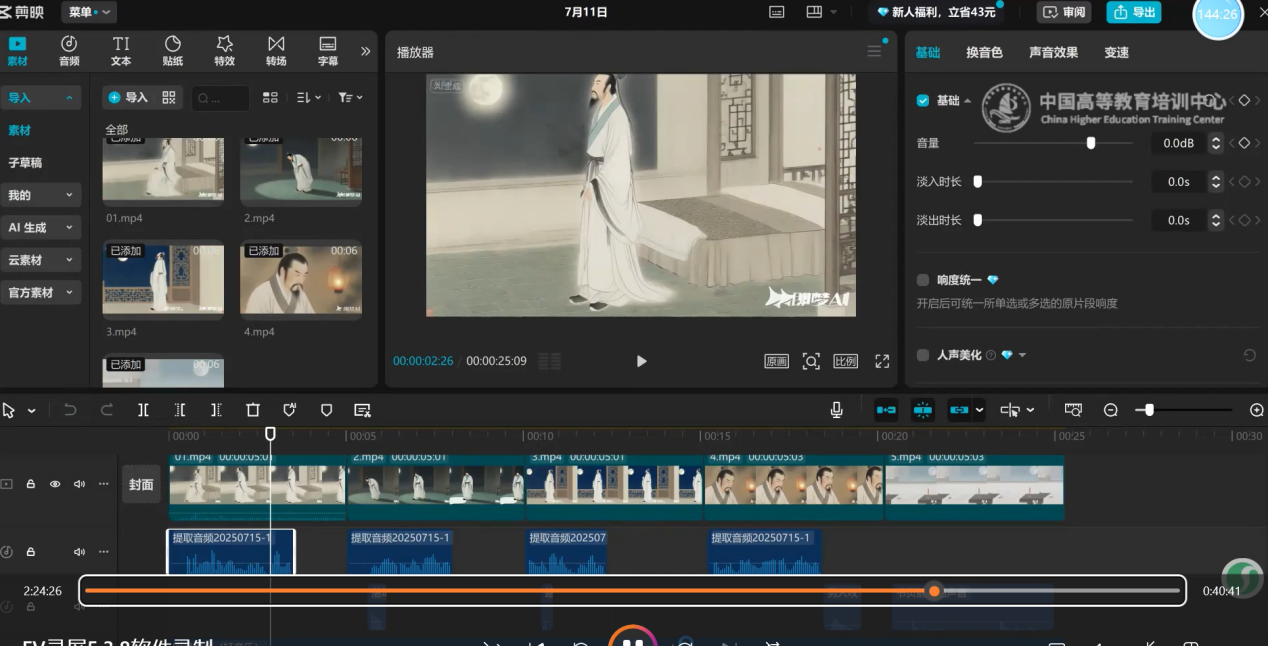Open the 菜单 menu dropdown
This screenshot has width=1268, height=646.
tap(89, 12)
